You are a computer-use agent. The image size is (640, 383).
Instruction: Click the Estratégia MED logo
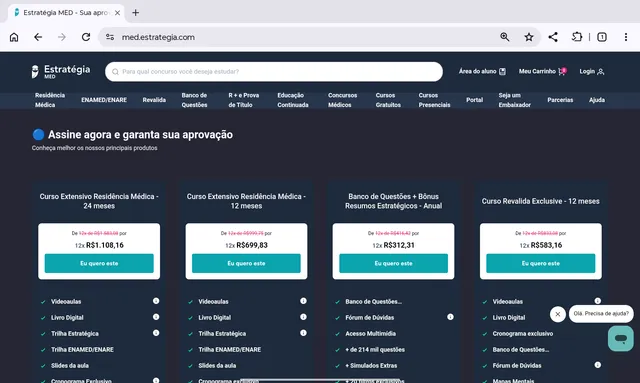pyautogui.click(x=61, y=71)
